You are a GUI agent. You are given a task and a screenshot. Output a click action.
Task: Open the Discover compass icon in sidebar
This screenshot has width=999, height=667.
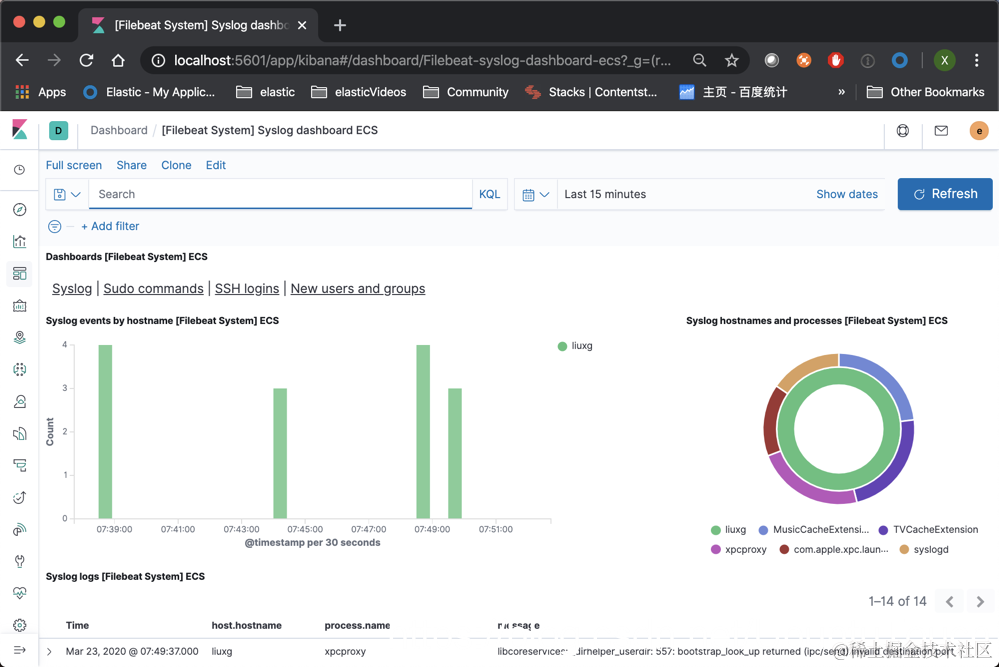coord(20,210)
